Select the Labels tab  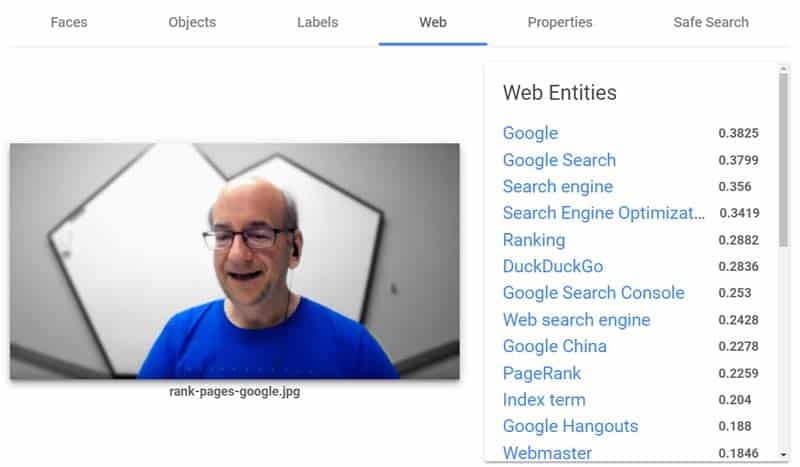(317, 22)
